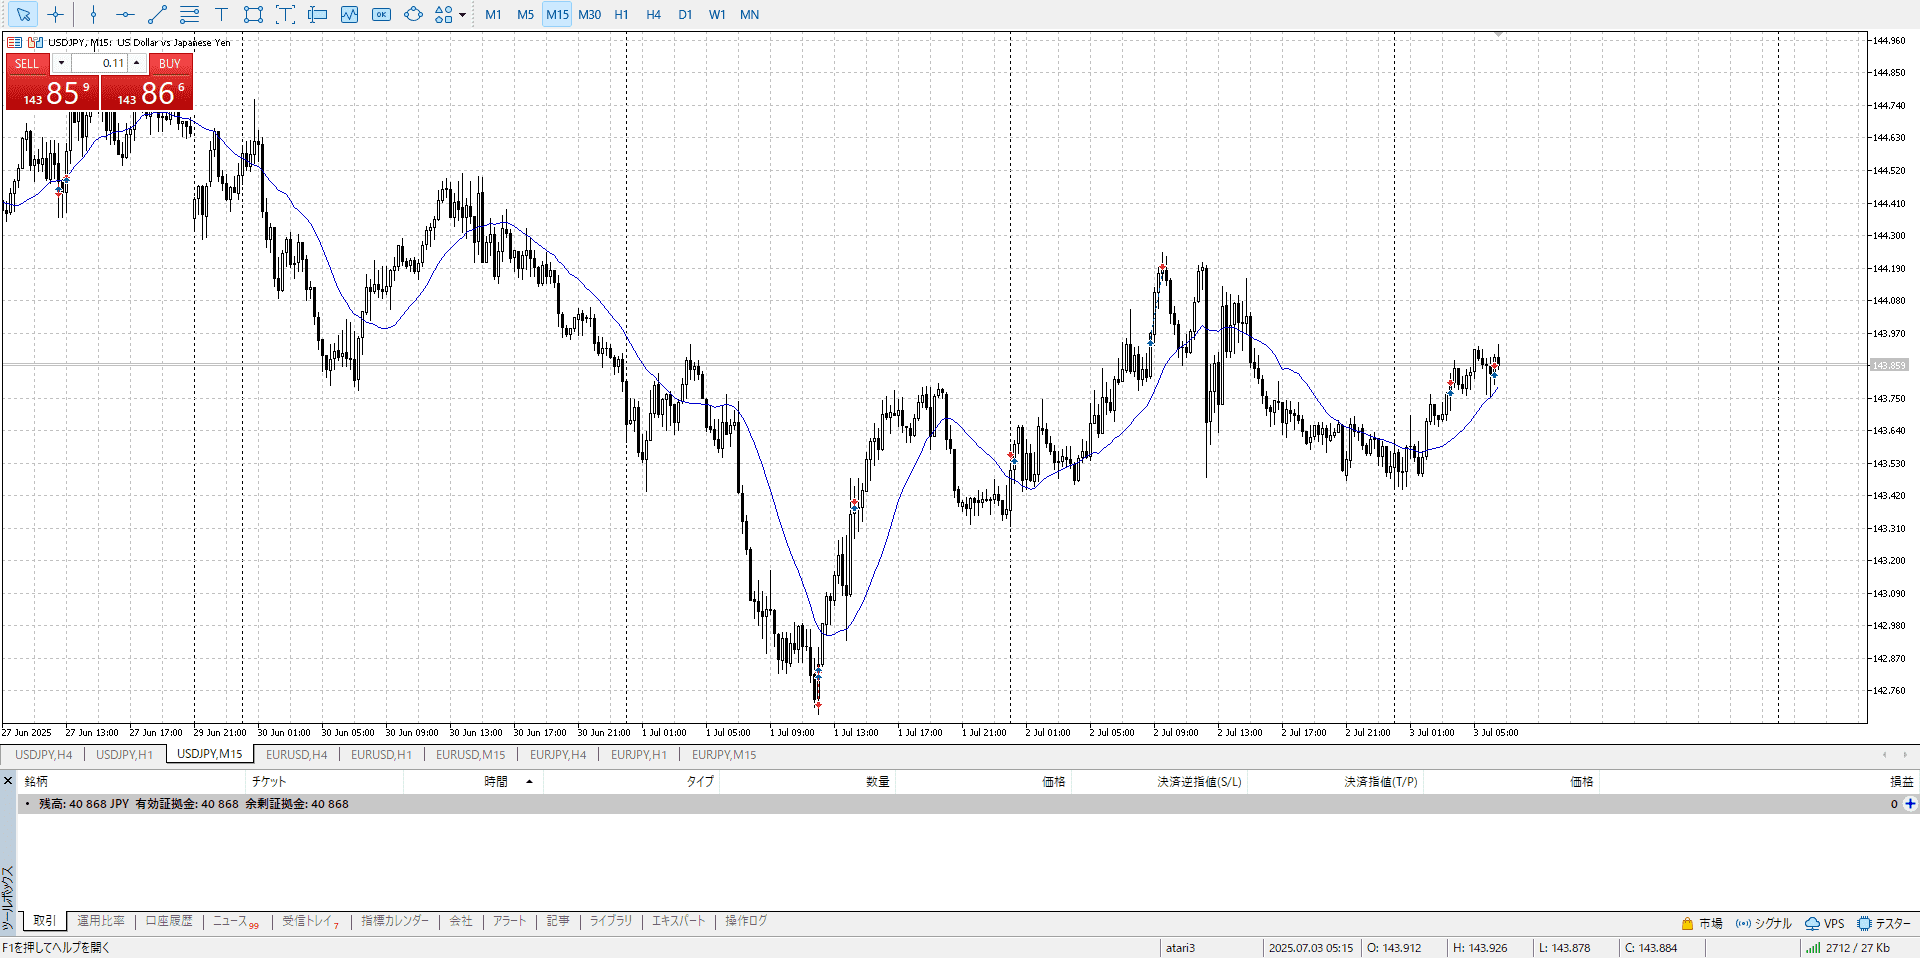Click the lot volume input field
Viewport: 1920px width, 958px height.
click(x=100, y=63)
